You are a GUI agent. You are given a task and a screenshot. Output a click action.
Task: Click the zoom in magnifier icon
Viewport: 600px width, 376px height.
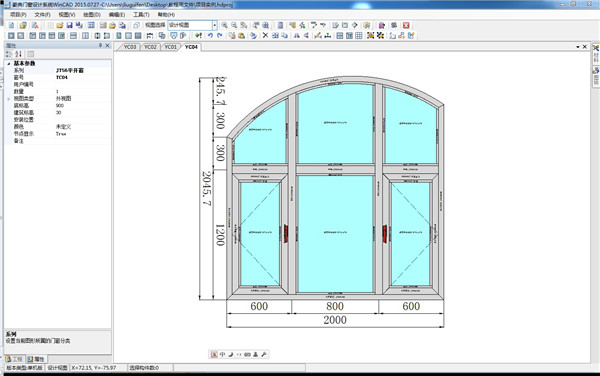tap(225, 25)
